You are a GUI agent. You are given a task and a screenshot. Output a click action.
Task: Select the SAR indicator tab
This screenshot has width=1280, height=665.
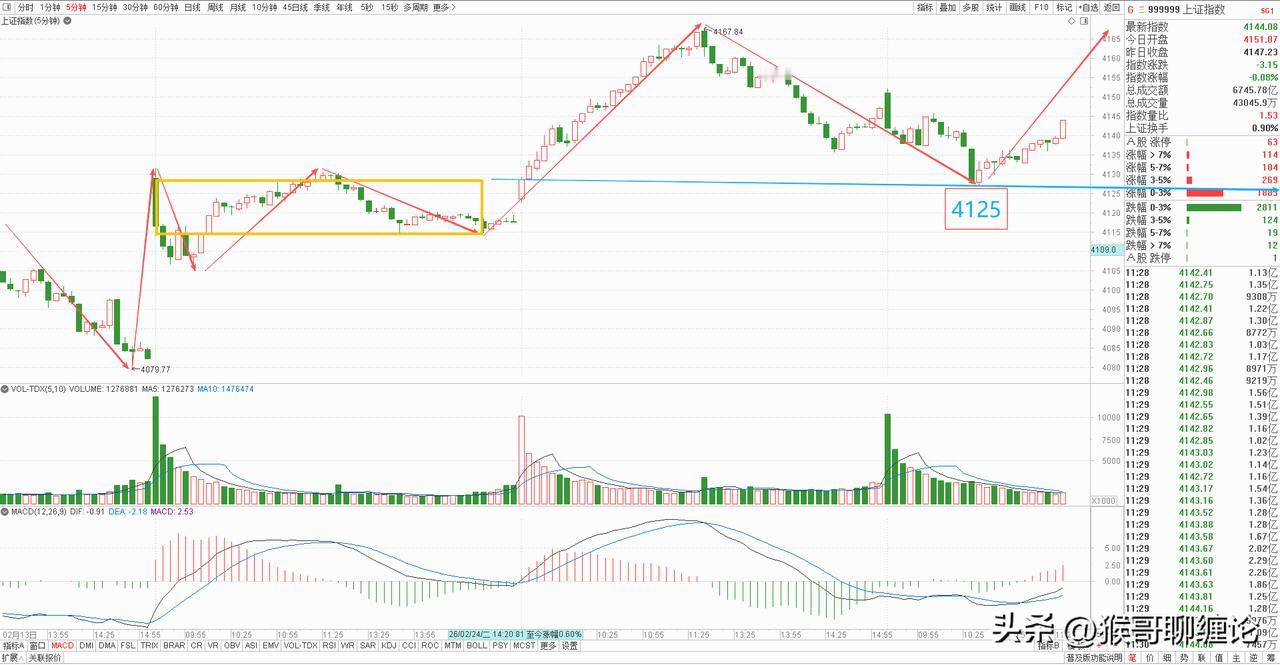coord(367,645)
